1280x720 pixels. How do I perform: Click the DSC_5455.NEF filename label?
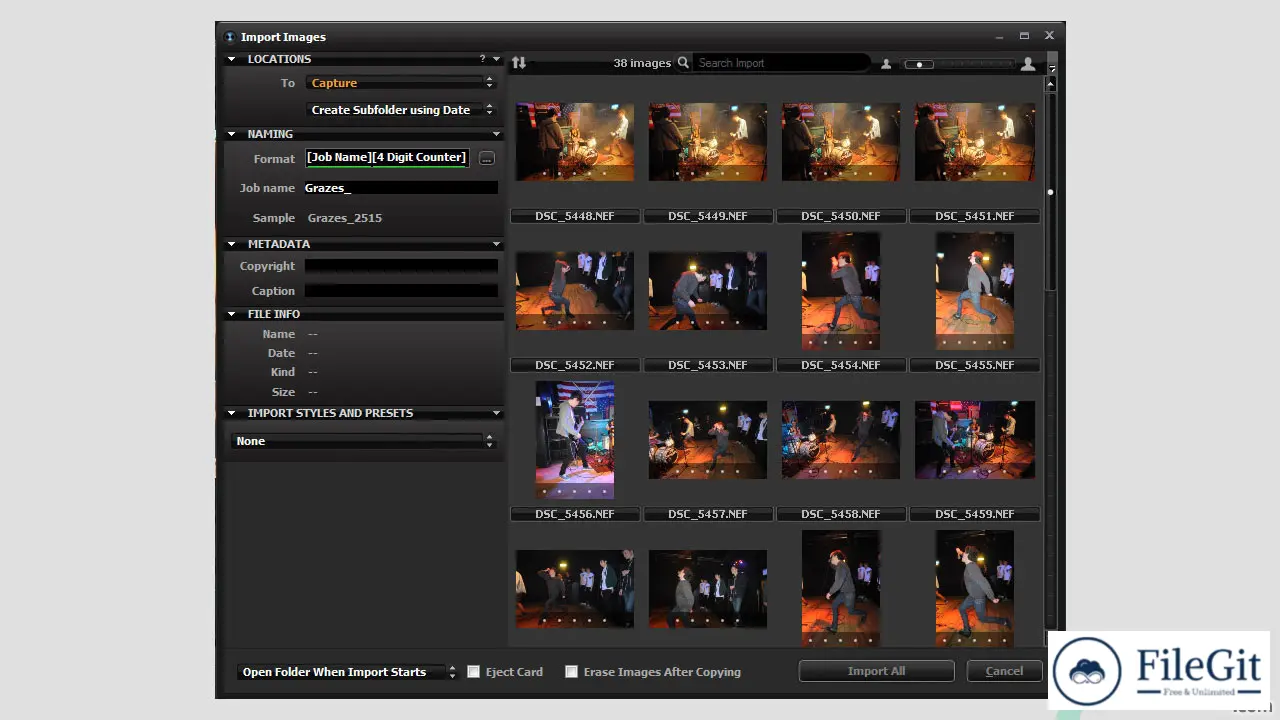click(975, 365)
